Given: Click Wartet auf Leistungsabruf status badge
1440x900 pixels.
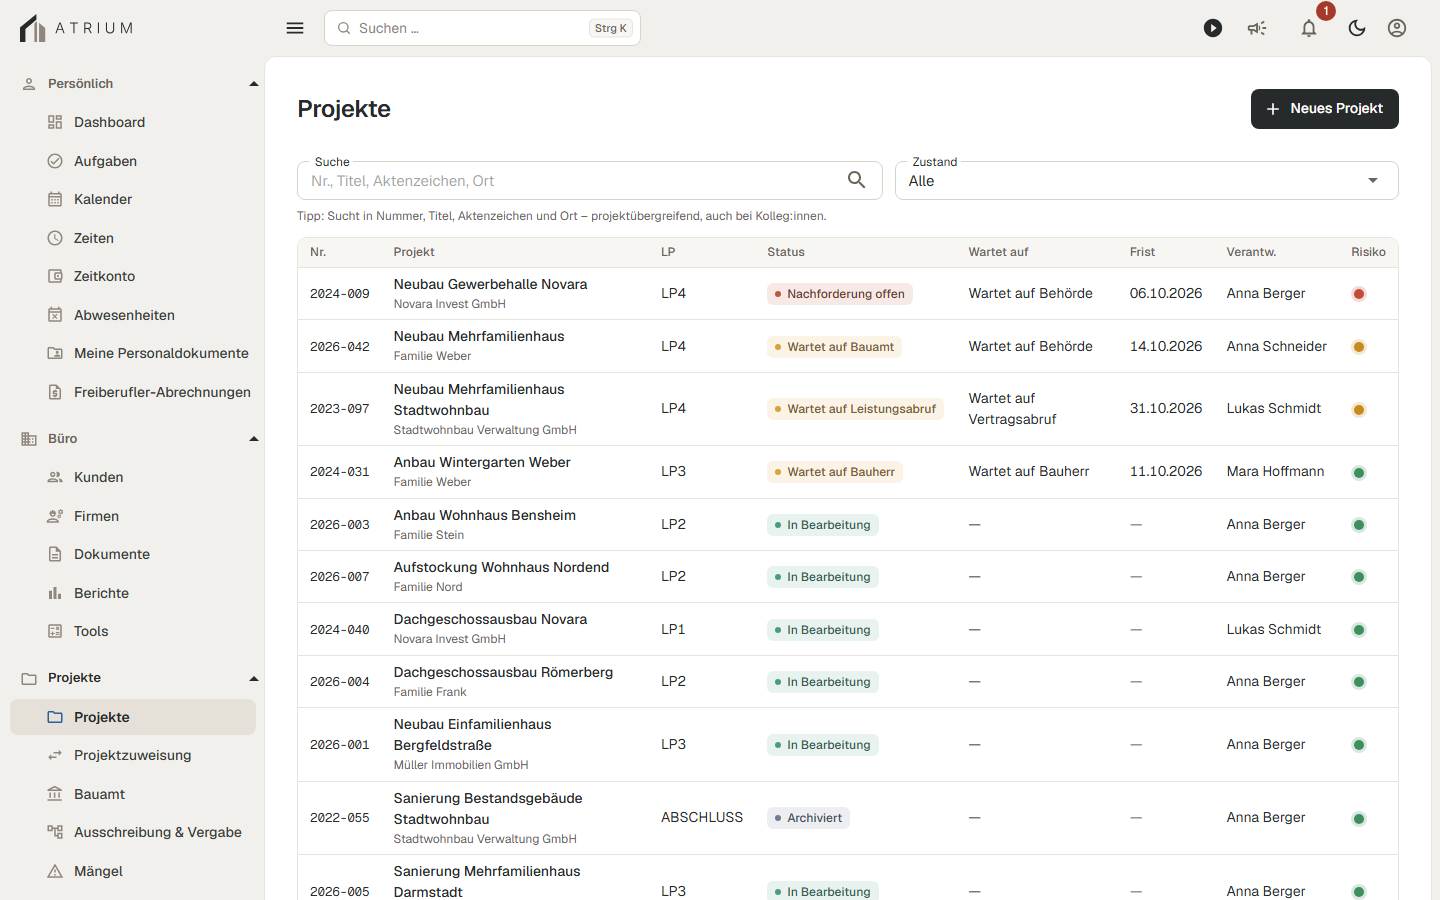Looking at the screenshot, I should click(855, 409).
